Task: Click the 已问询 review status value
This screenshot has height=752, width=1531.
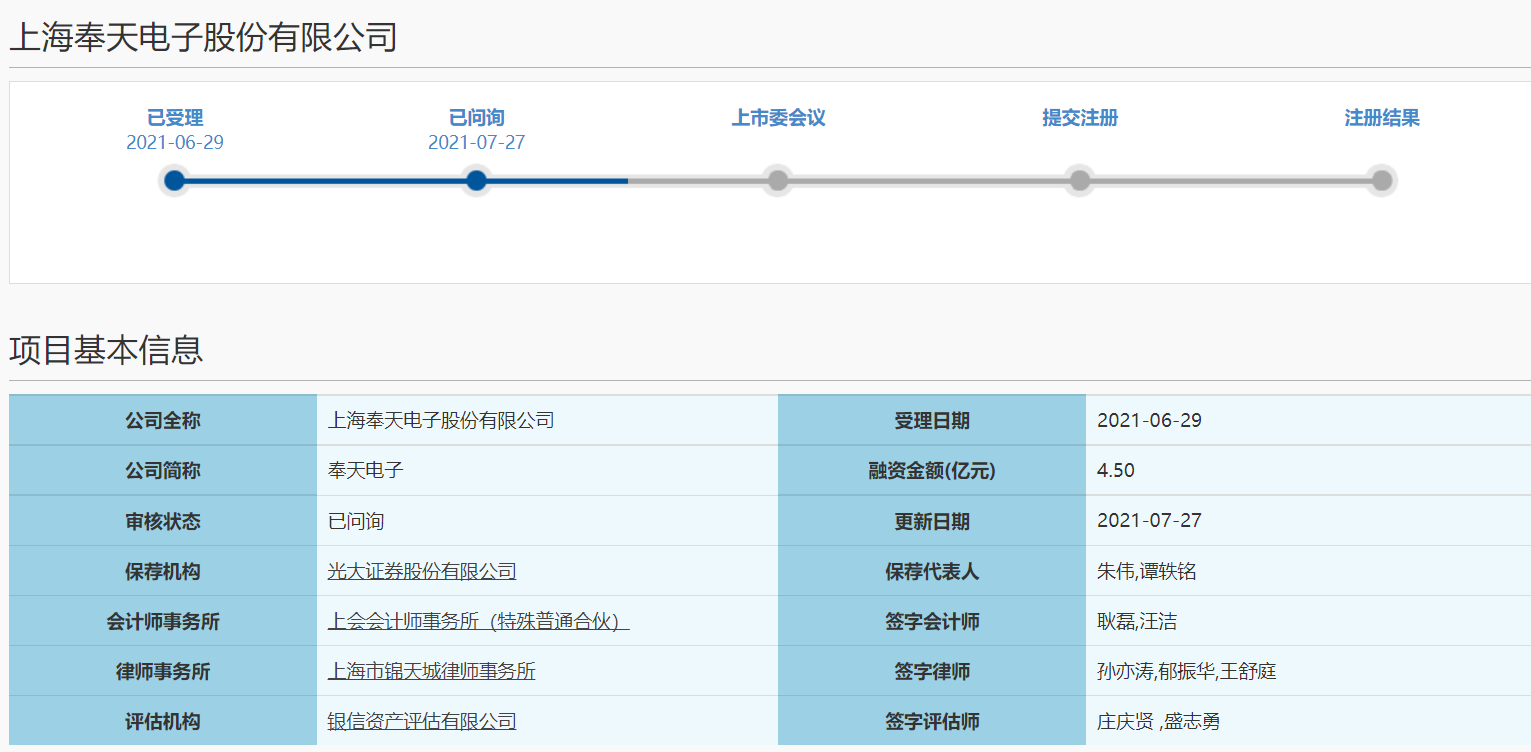Action: (356, 521)
